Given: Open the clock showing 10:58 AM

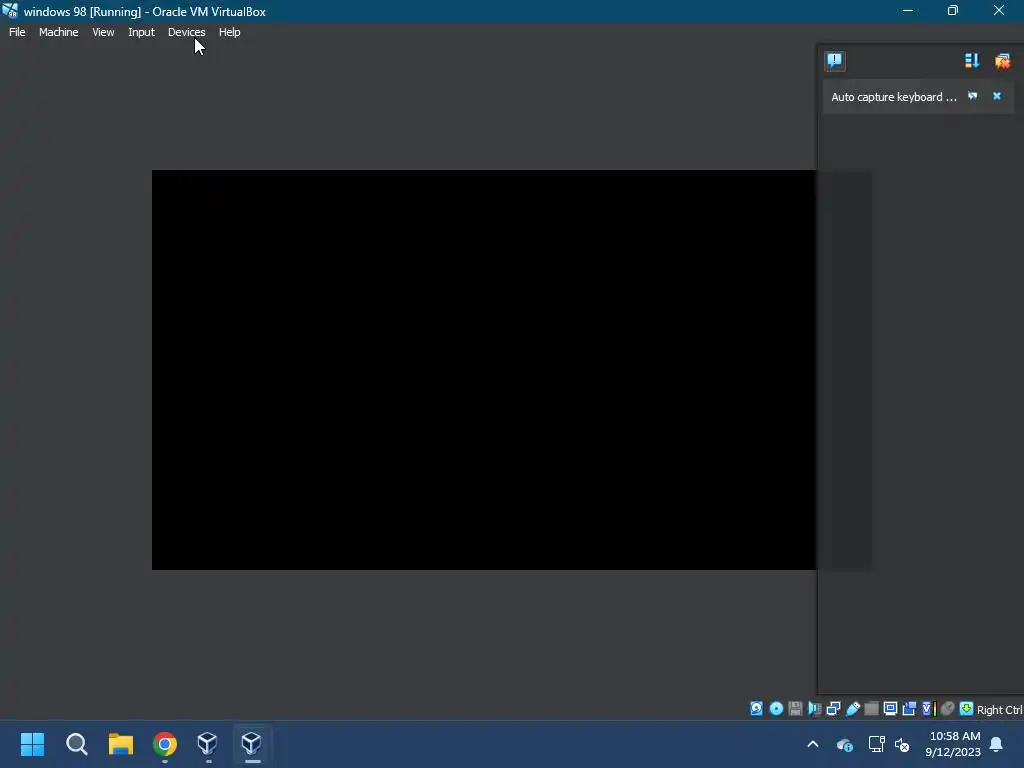Looking at the screenshot, I should click(953, 744).
